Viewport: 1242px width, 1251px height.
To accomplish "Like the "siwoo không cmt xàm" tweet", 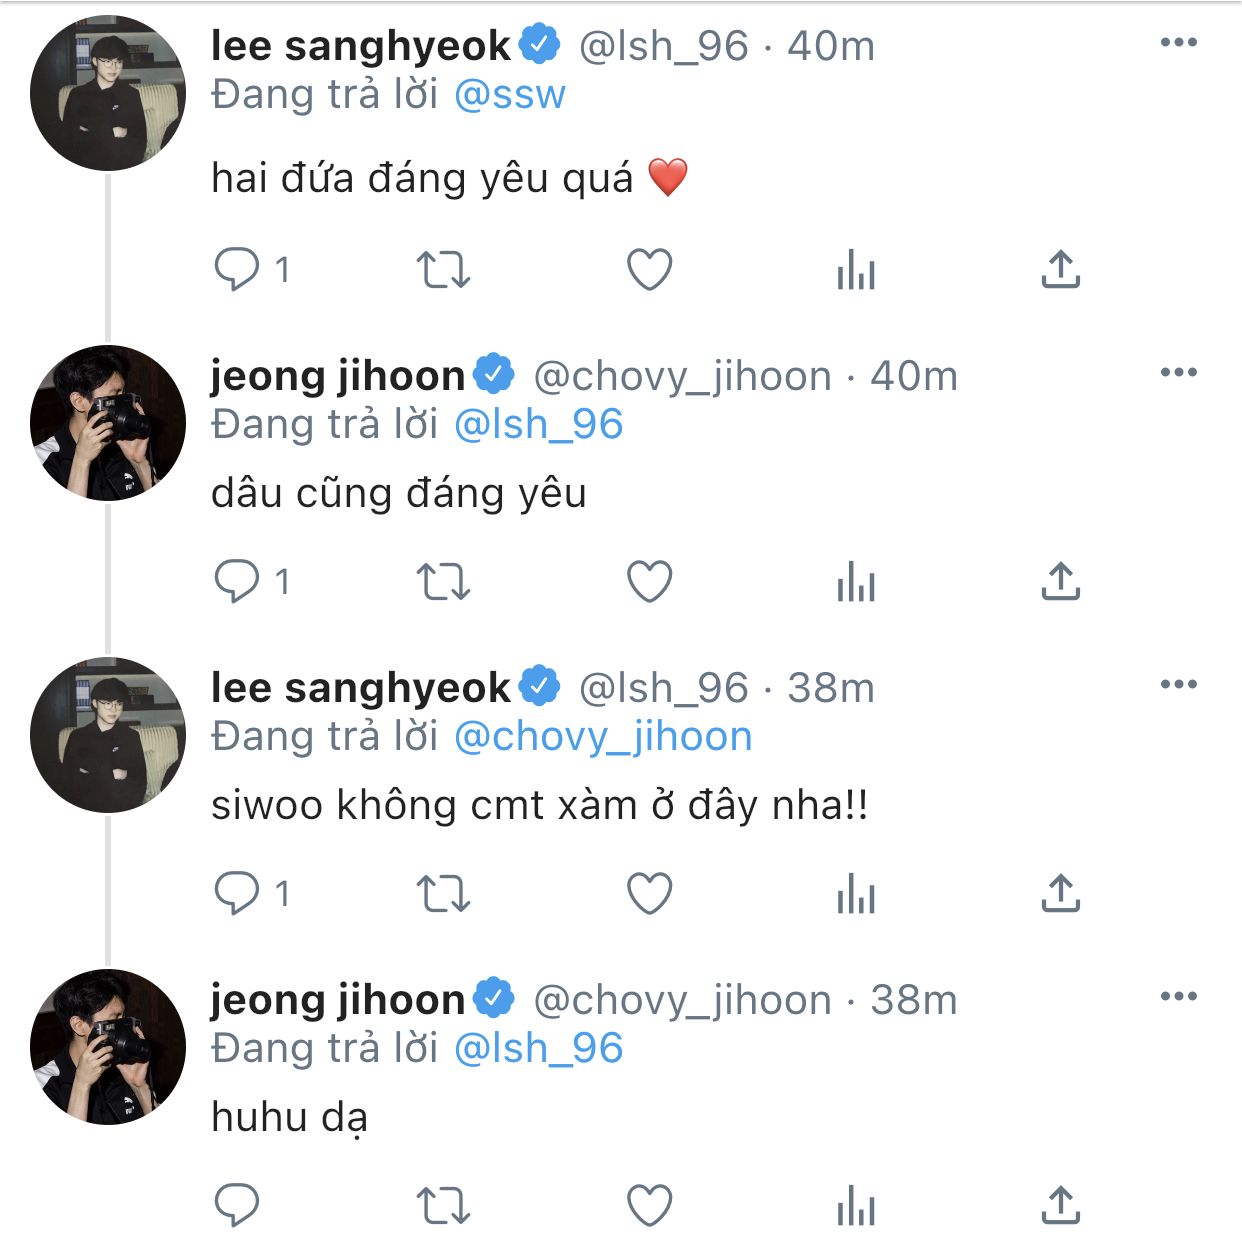I will (x=649, y=893).
